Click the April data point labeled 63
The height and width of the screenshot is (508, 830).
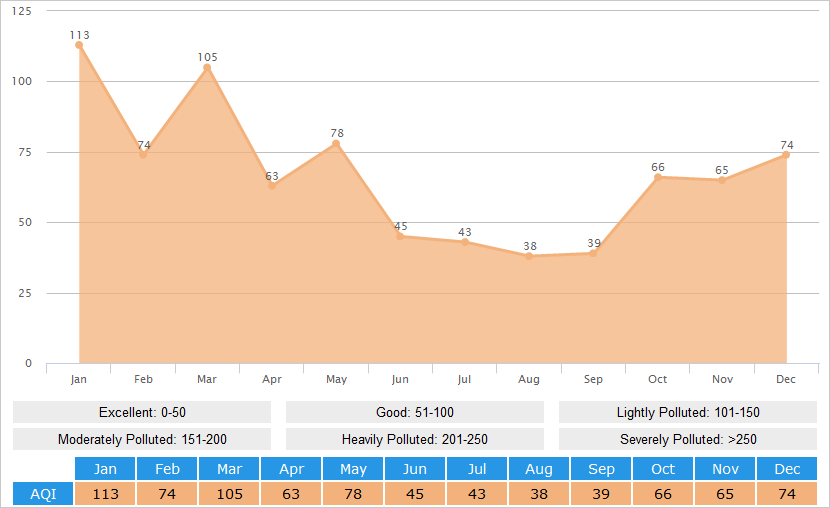pyautogui.click(x=272, y=186)
